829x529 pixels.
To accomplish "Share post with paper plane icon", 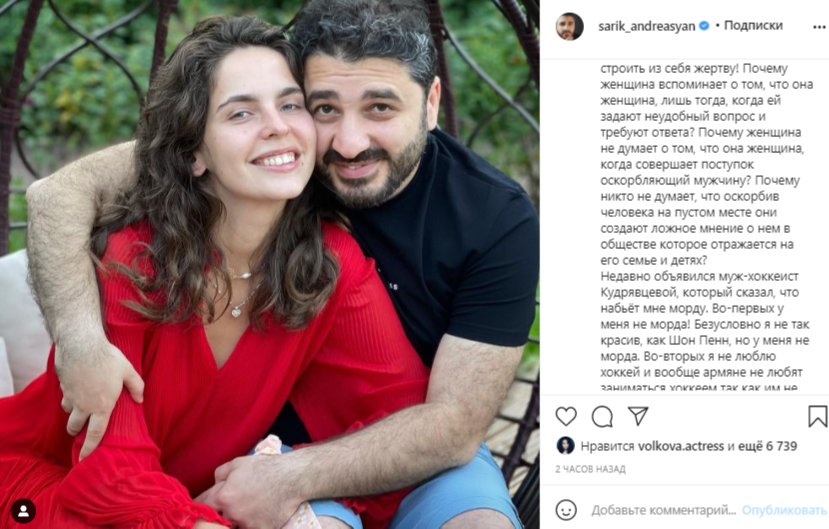I will point(638,416).
